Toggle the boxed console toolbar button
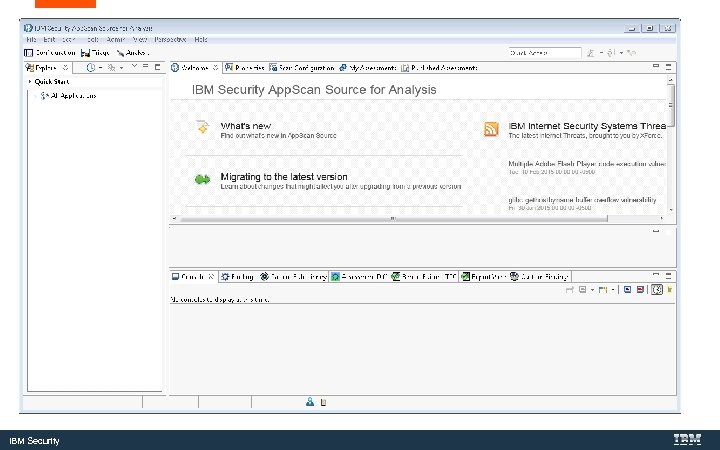Image resolution: width=720 pixels, height=450 pixels. (657, 289)
